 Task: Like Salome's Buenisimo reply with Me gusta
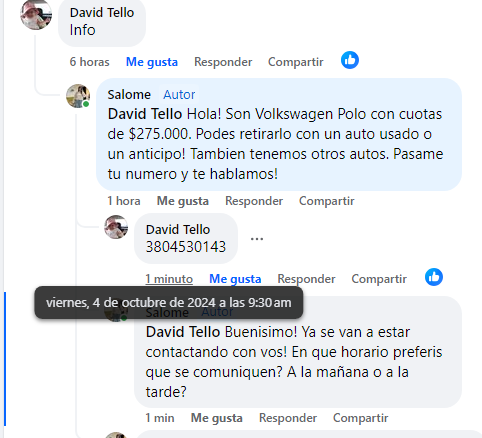tap(217, 418)
